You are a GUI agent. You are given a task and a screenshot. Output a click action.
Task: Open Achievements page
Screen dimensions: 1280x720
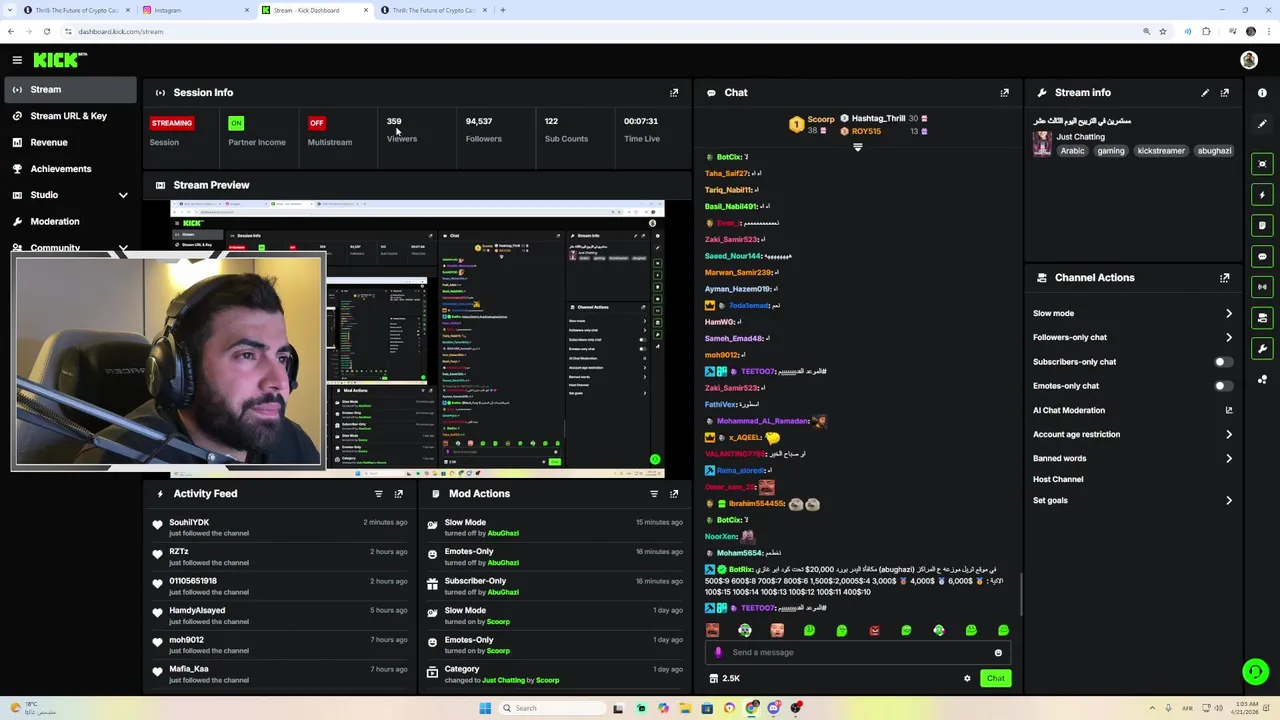[68, 169]
